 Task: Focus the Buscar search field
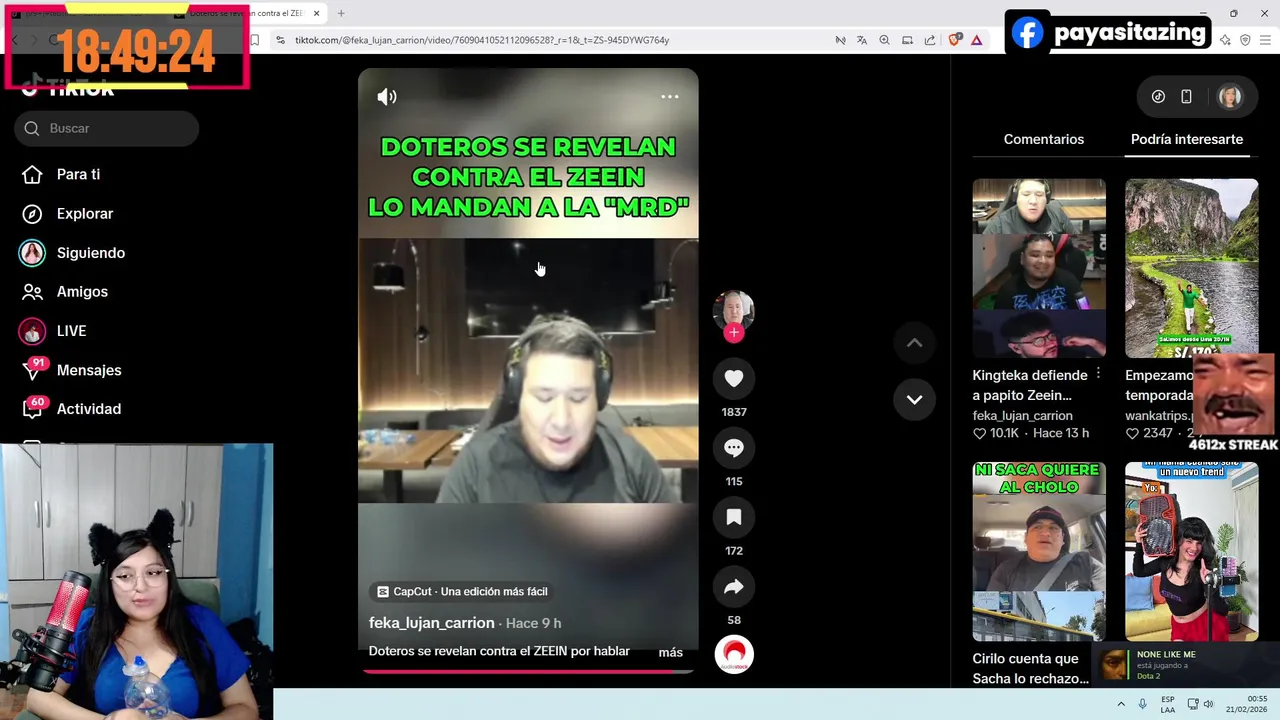[x=107, y=128]
